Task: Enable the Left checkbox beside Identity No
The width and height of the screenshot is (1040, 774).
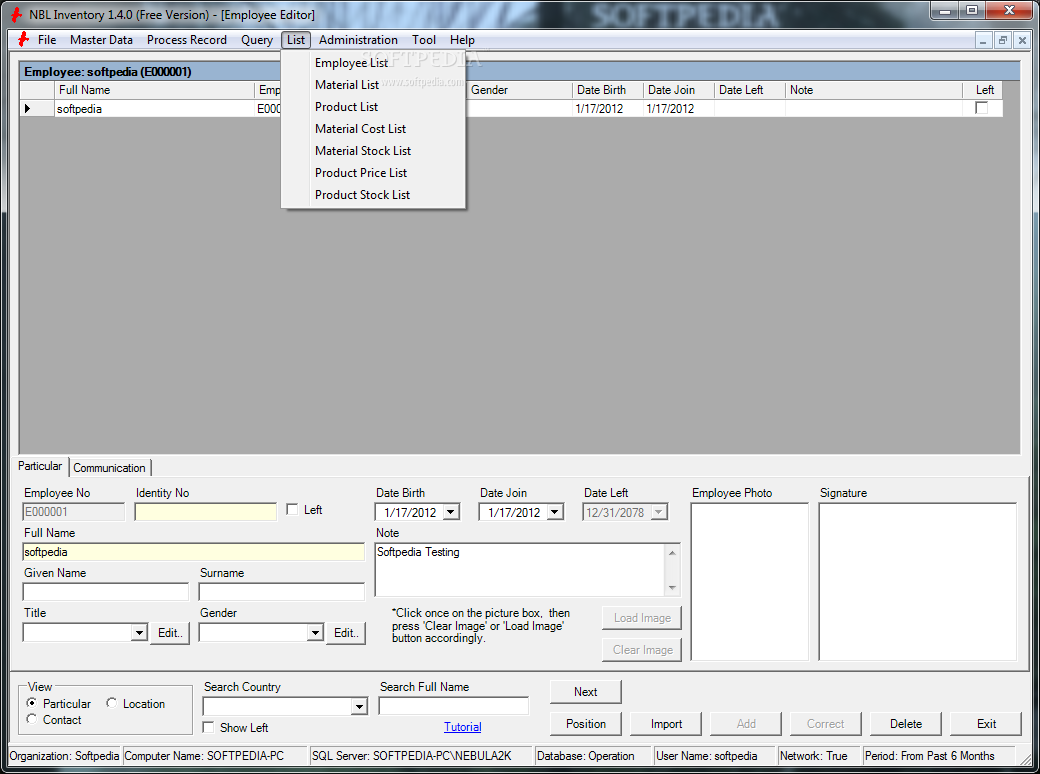Action: click(292, 509)
